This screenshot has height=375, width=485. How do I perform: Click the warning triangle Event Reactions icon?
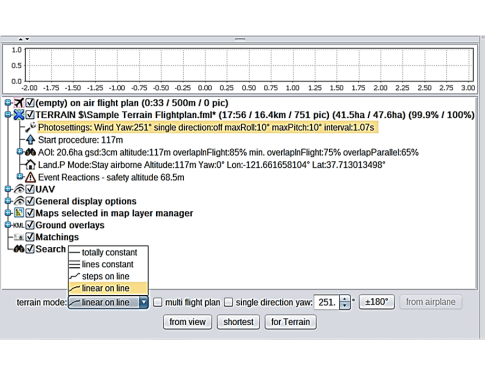(30, 177)
